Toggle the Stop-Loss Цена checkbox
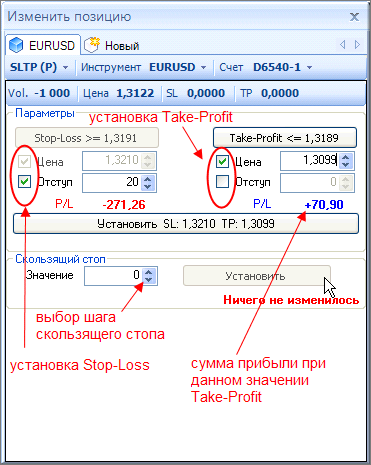The width and height of the screenshot is (371, 465). click(x=24, y=162)
